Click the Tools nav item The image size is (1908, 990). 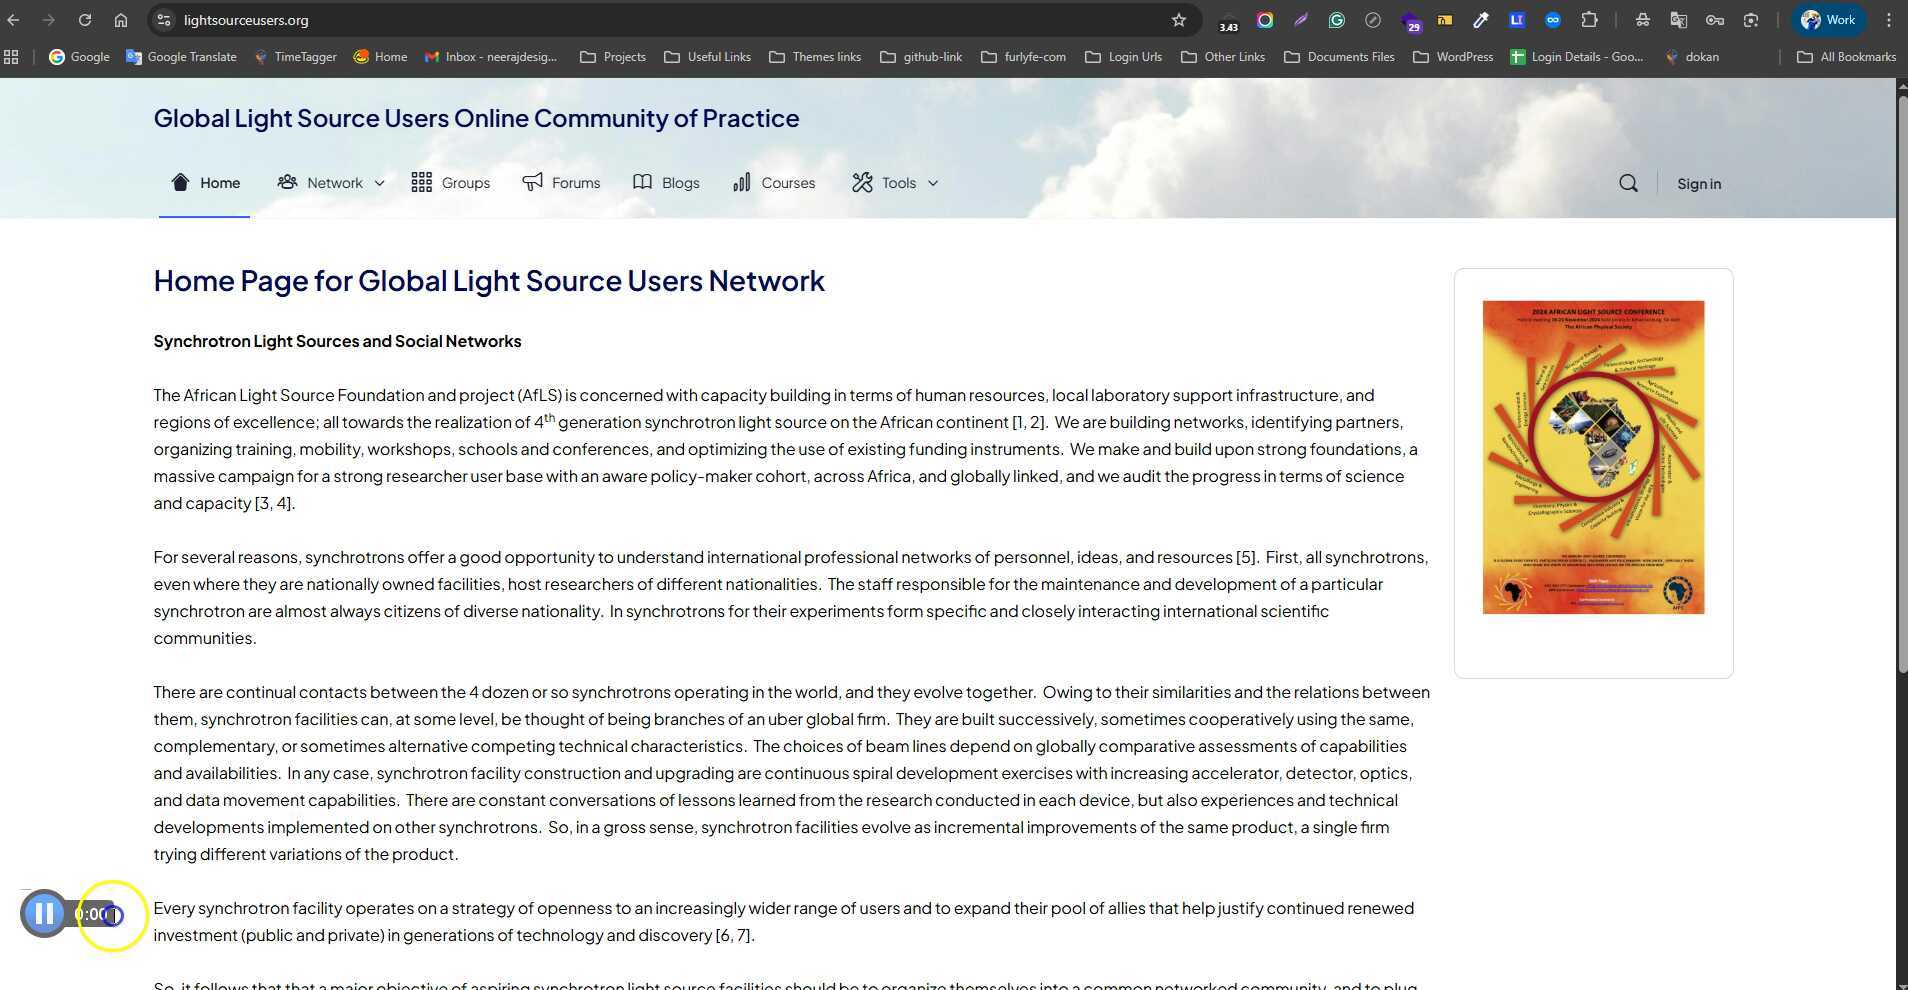[x=884, y=183]
